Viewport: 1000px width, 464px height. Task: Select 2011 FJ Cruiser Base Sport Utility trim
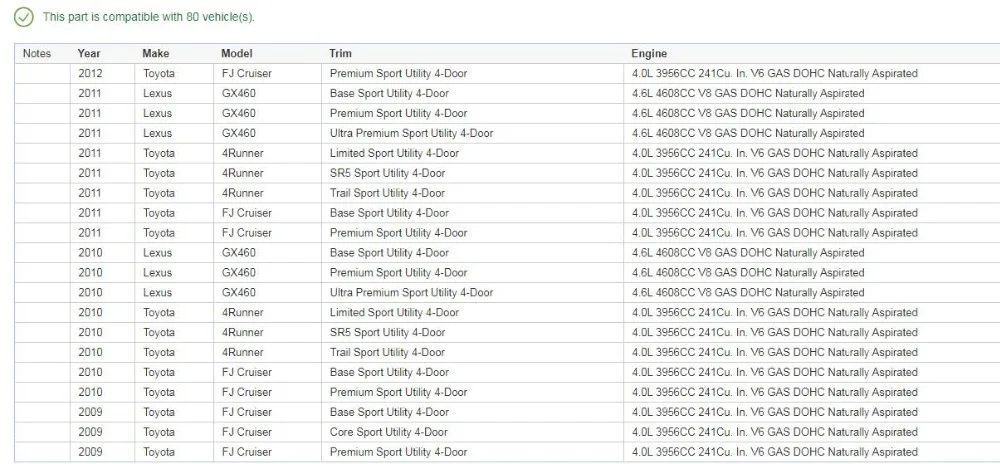[389, 213]
